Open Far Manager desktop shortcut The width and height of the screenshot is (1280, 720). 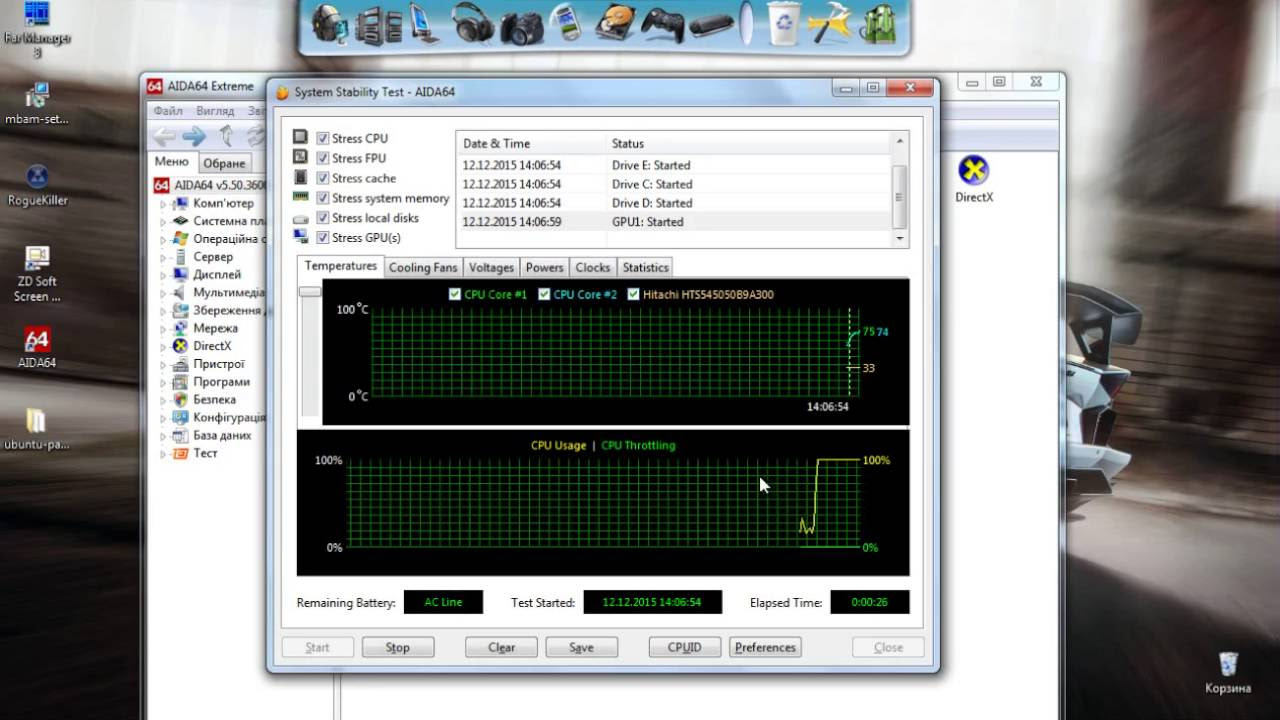pos(37,30)
